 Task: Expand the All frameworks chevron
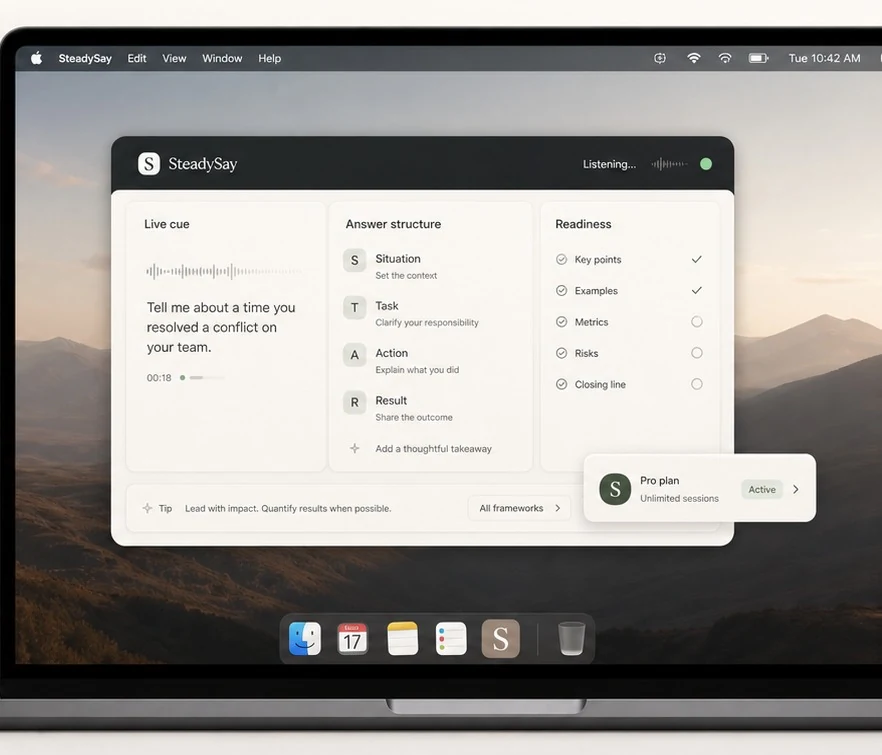(x=557, y=508)
